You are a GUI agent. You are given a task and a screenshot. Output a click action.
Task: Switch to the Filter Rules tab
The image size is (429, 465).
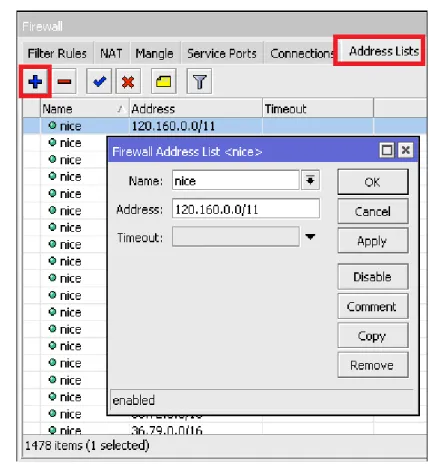[57, 53]
